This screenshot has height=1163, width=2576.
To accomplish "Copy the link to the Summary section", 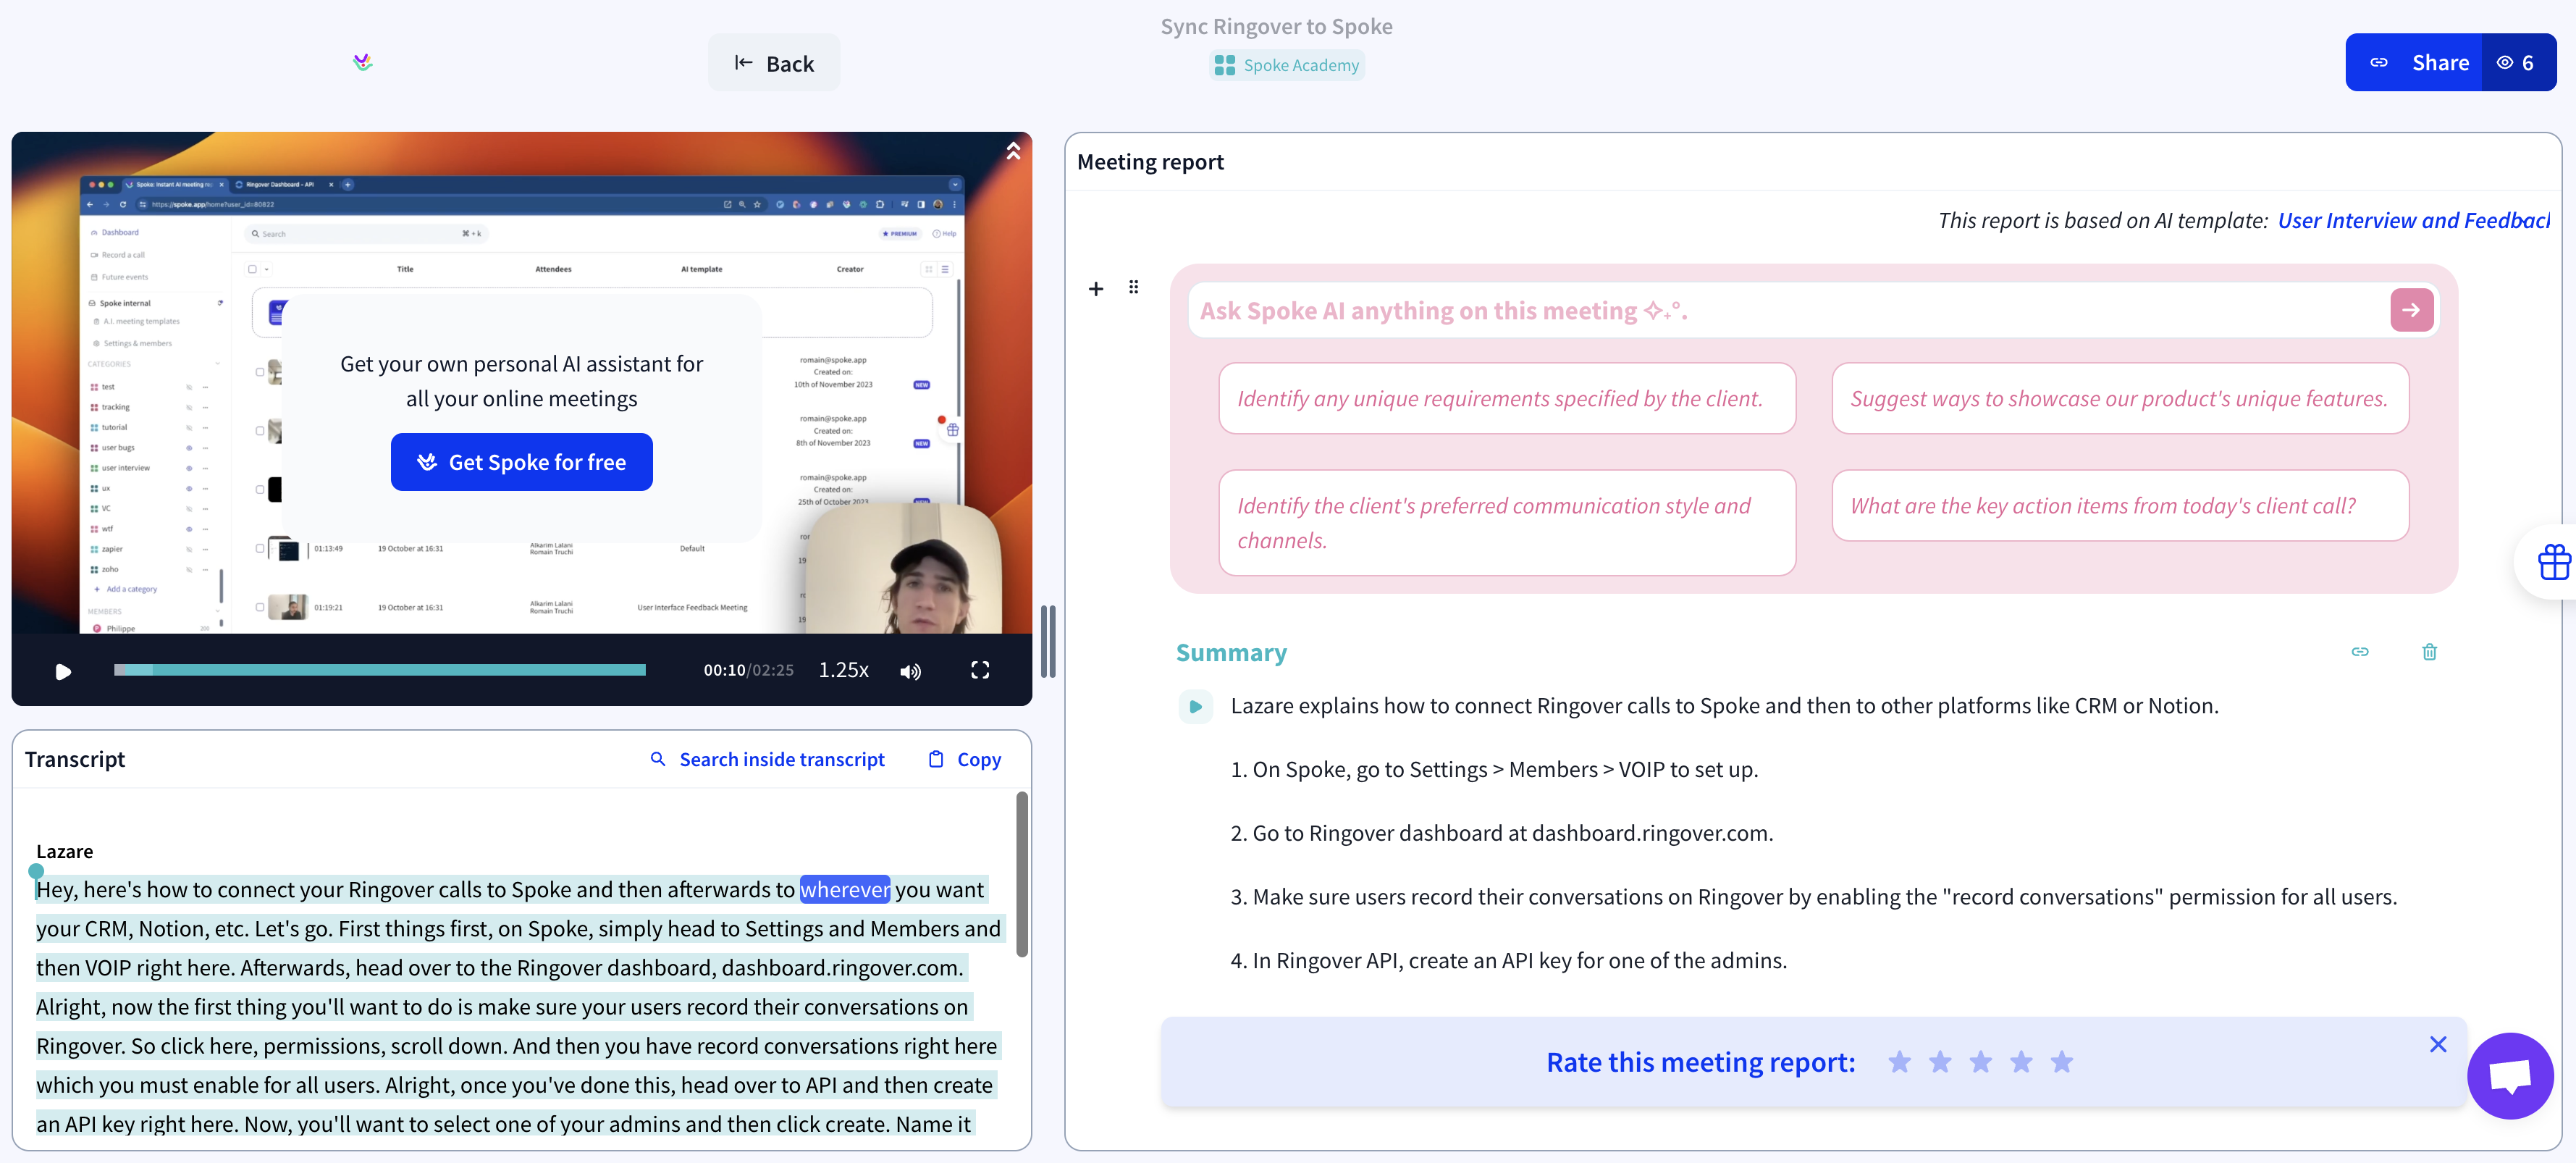I will 2361,652.
